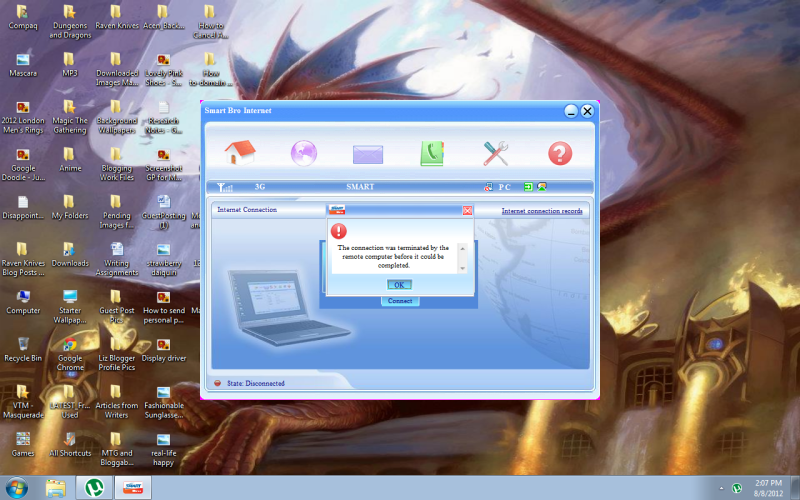Select the Google Chrome desktop shortcut
The image size is (800, 500).
pyautogui.click(x=70, y=354)
